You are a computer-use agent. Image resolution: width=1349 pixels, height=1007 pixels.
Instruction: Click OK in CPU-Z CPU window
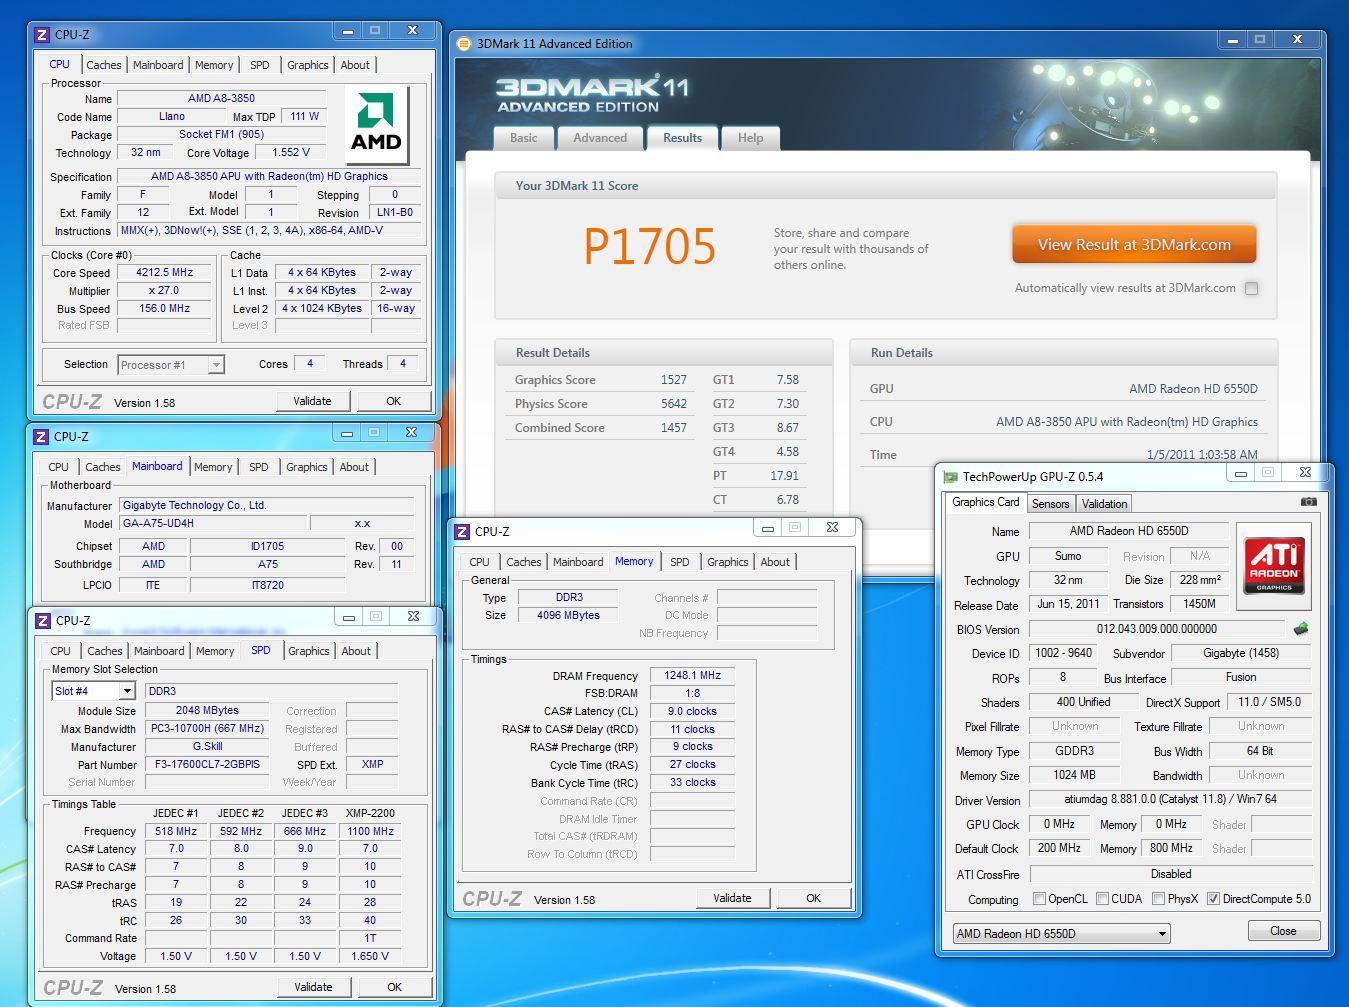click(393, 401)
